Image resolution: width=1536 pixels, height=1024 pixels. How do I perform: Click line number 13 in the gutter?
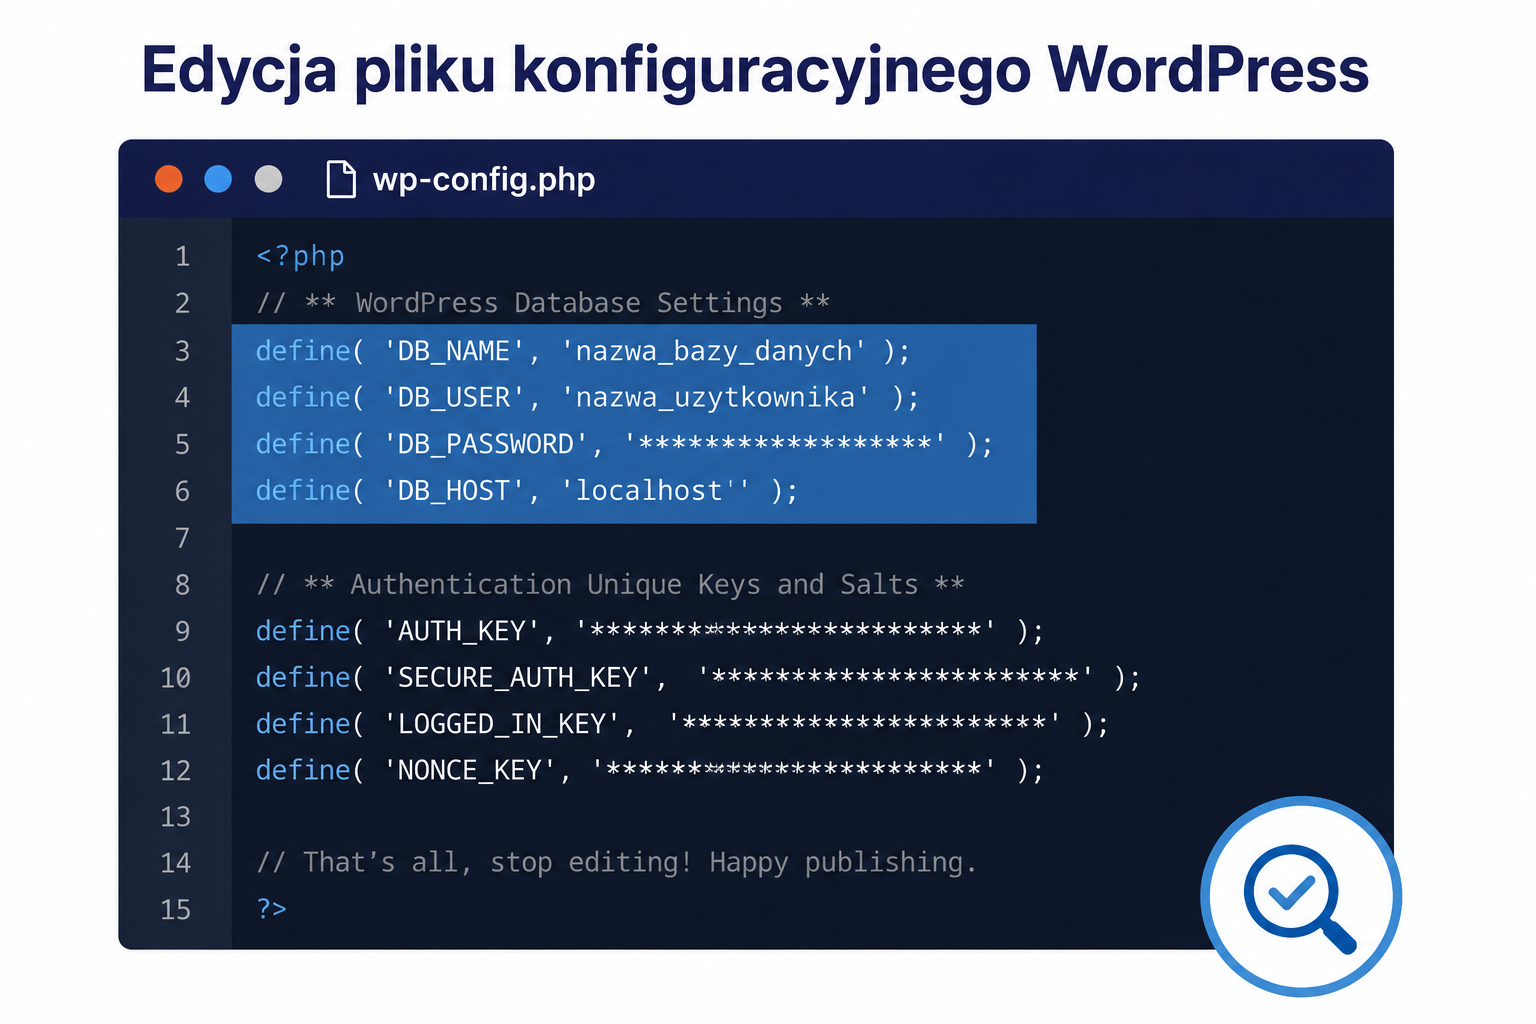175,817
